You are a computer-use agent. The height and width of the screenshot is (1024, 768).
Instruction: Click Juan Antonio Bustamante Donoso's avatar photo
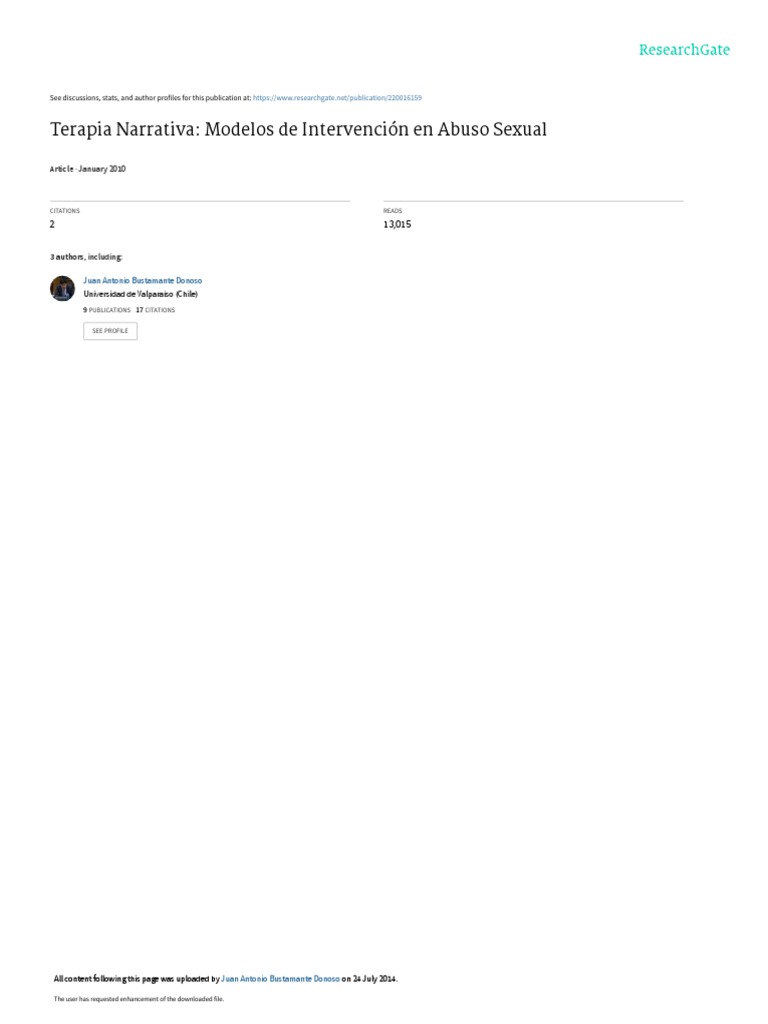(x=63, y=288)
